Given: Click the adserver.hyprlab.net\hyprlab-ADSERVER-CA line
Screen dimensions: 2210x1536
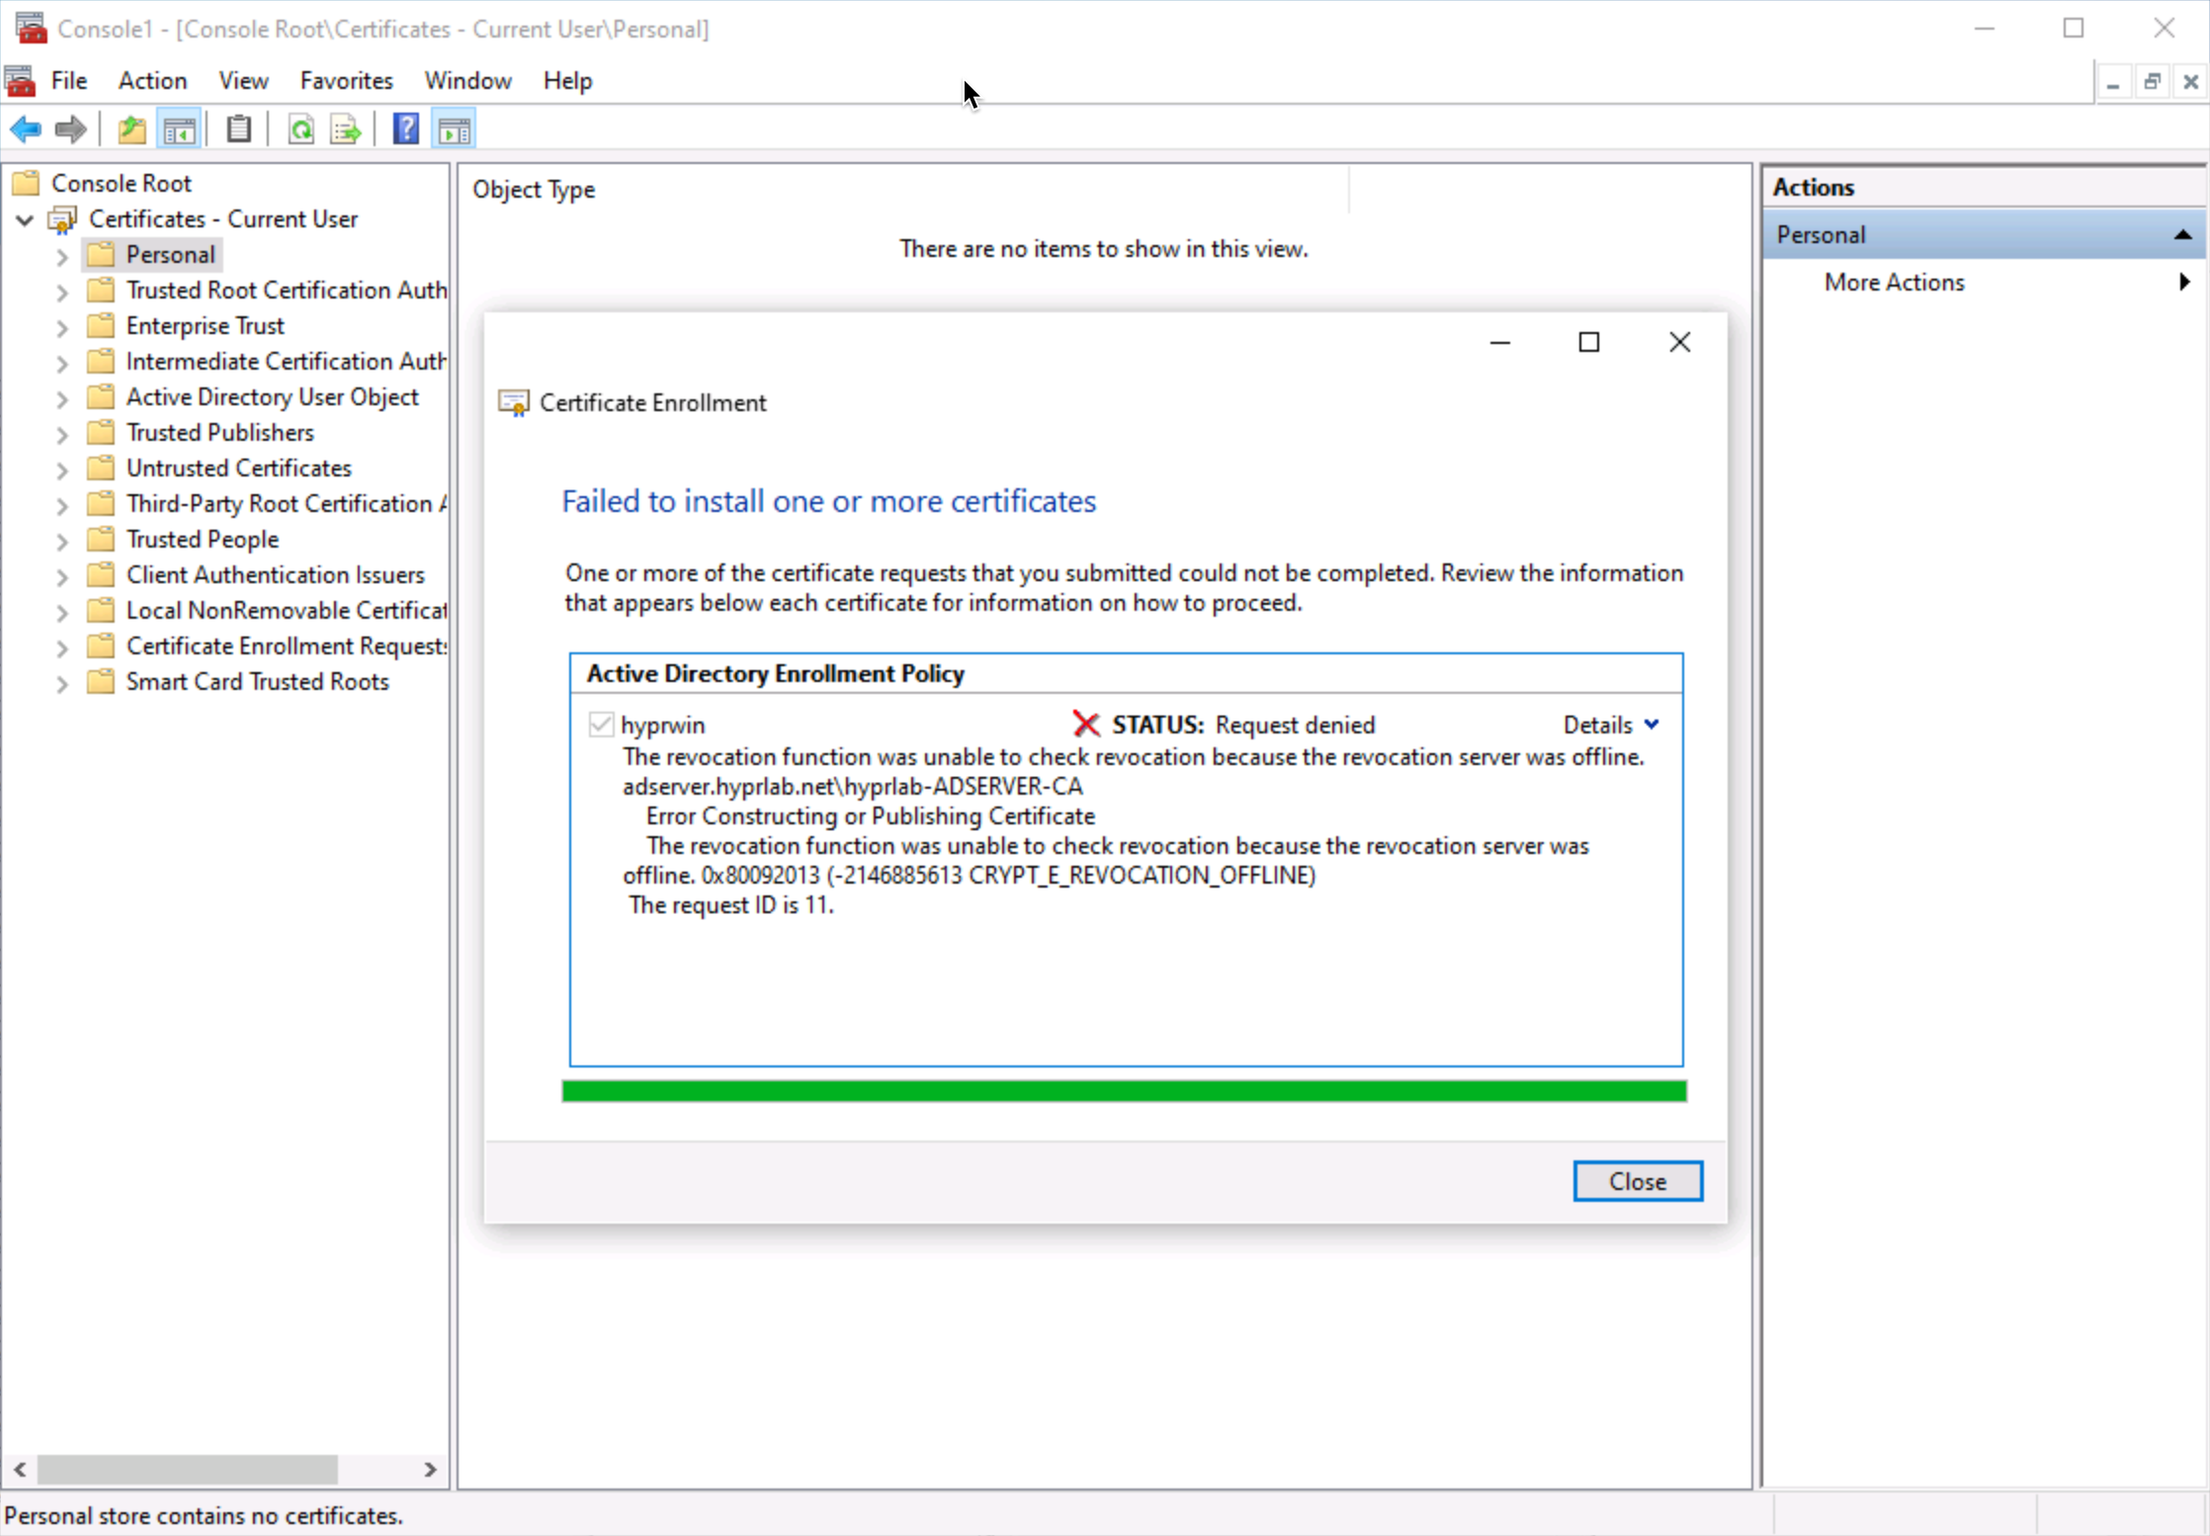Looking at the screenshot, I should tap(852, 786).
